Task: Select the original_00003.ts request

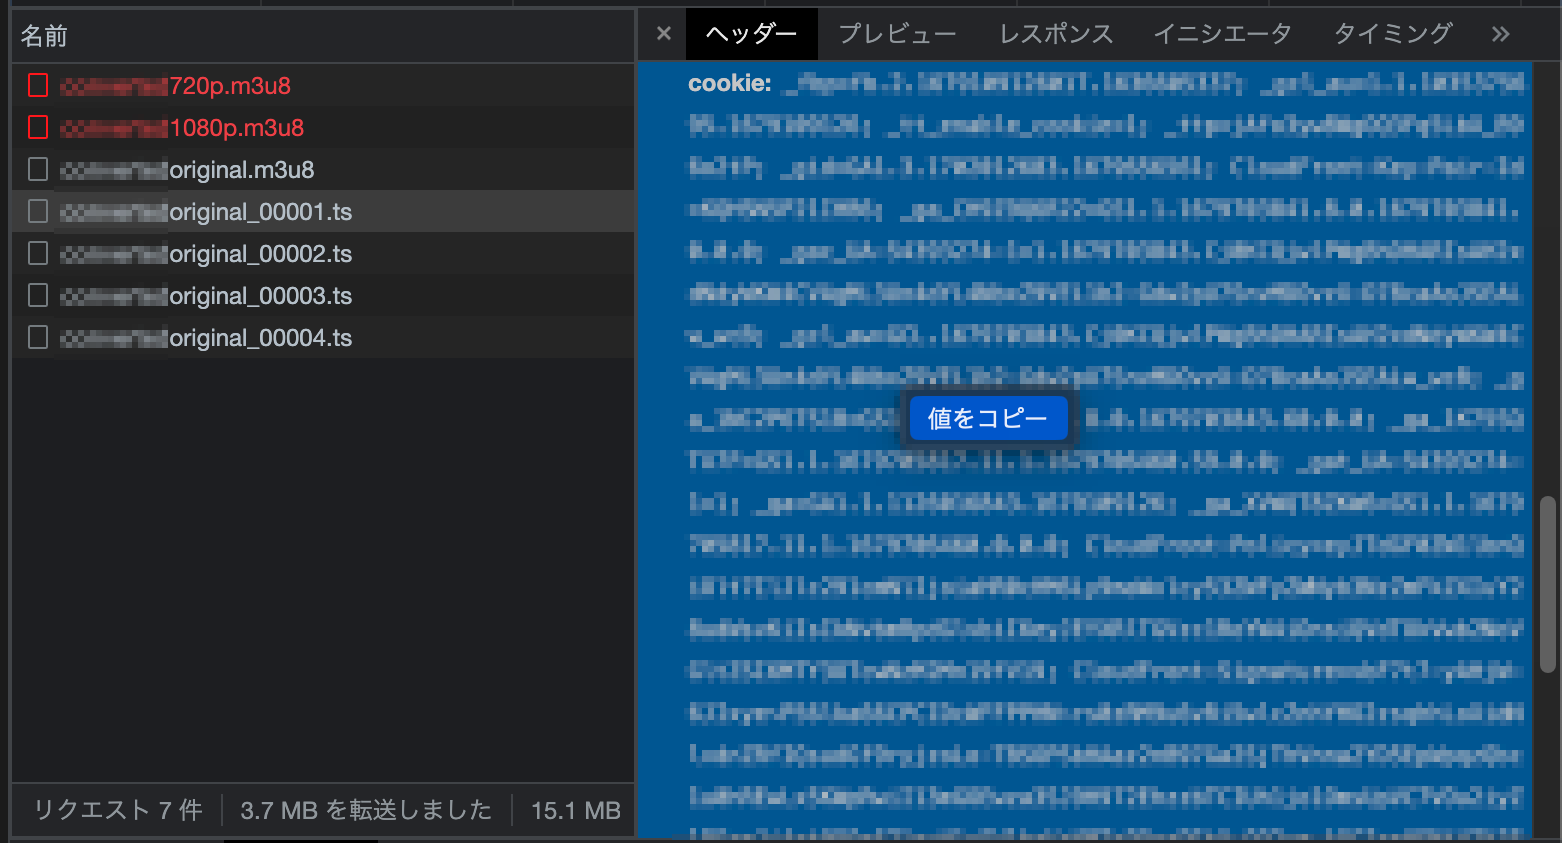Action: 323,296
